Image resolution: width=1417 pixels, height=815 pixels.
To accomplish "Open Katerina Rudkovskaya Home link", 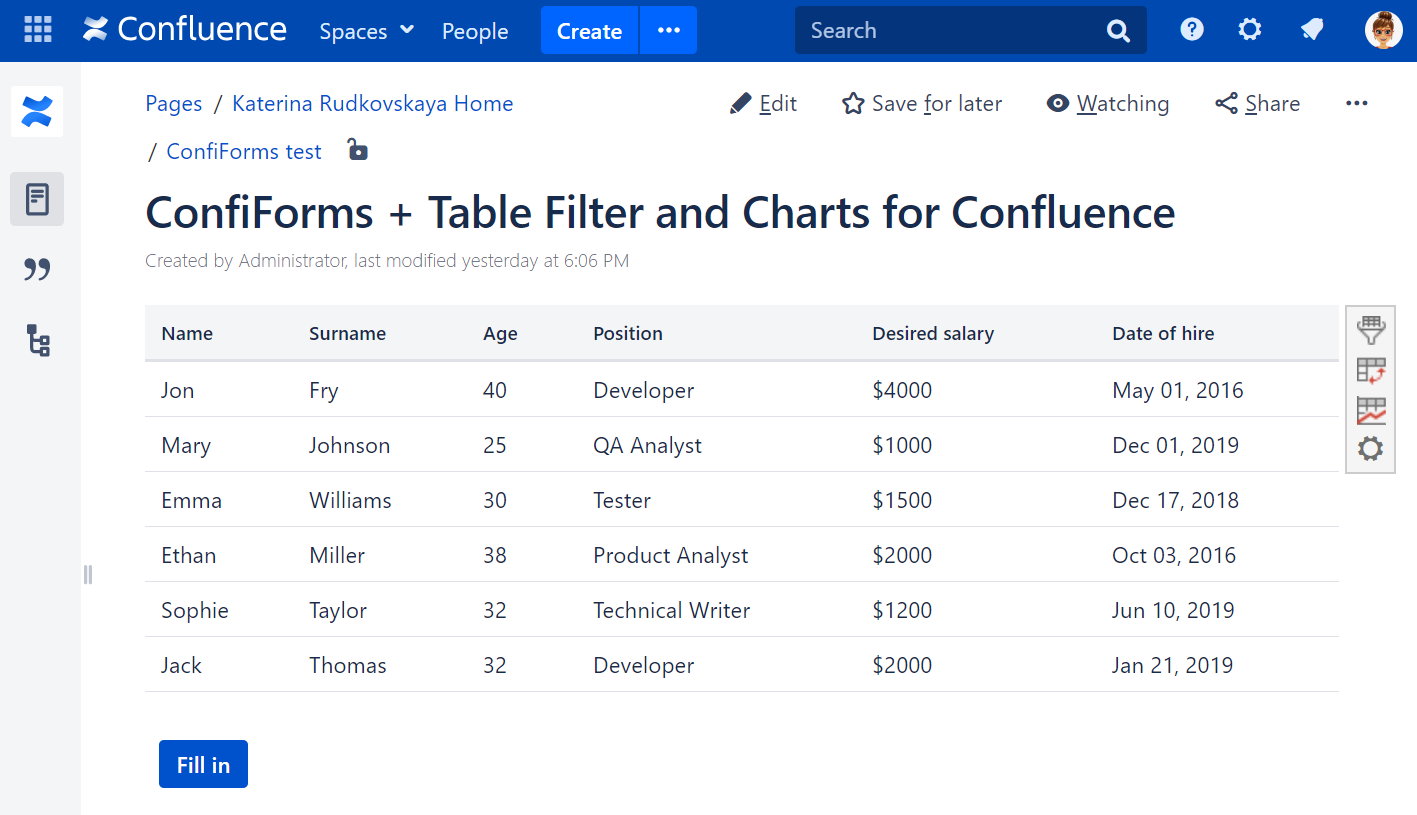I will 372,103.
